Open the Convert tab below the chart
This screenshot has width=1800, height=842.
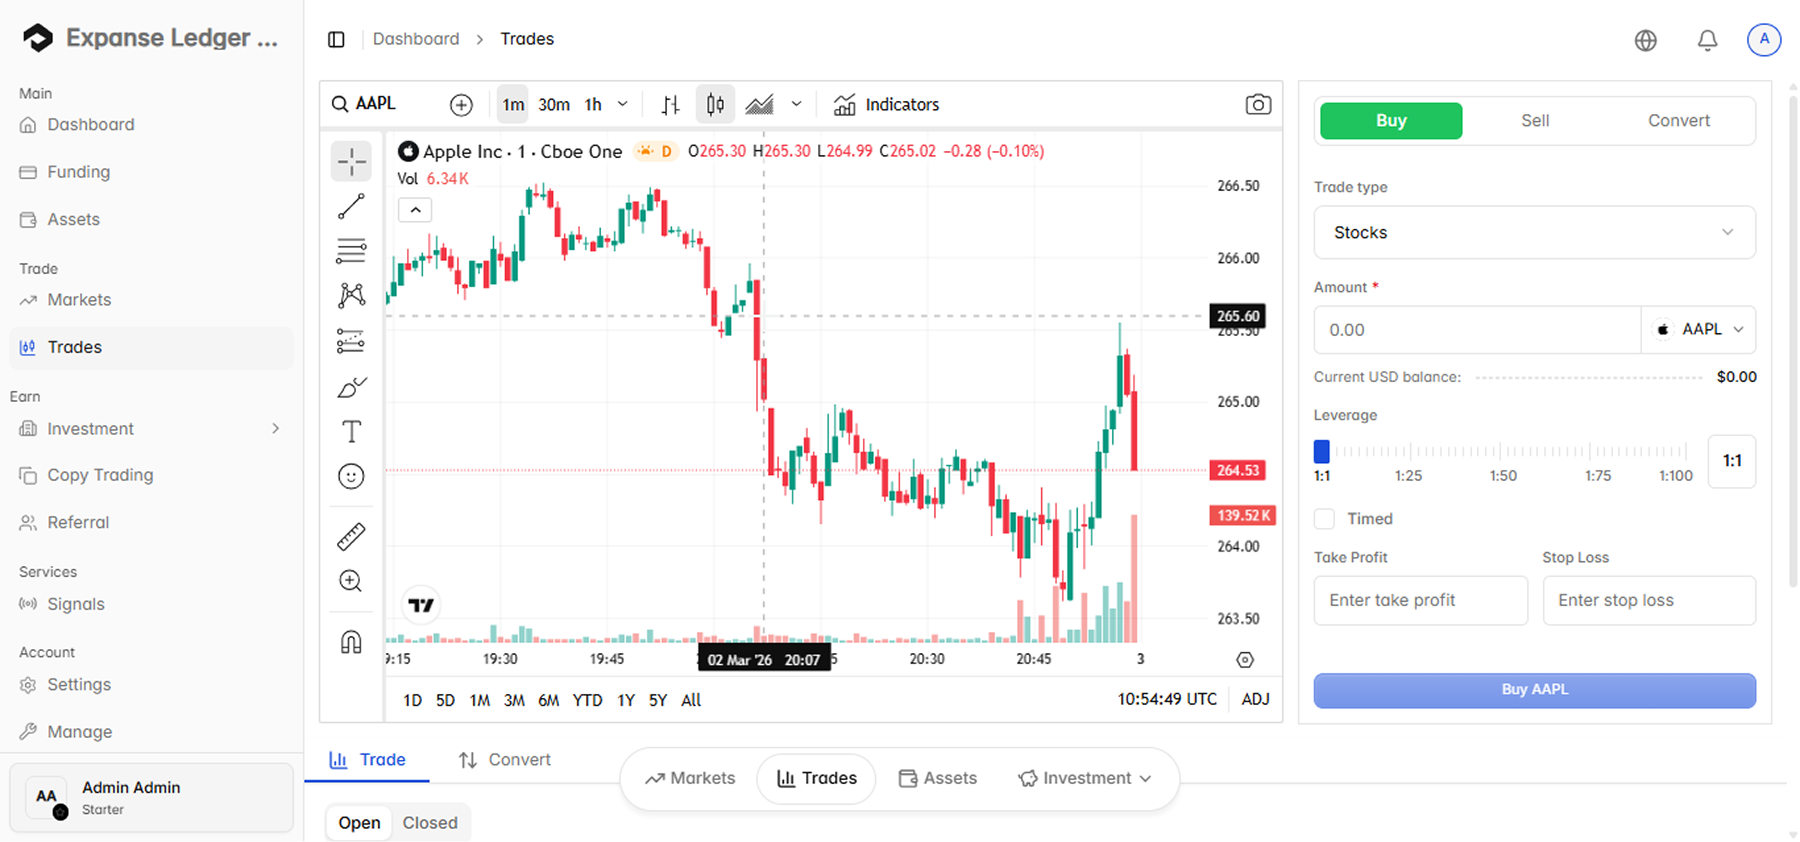pos(505,760)
